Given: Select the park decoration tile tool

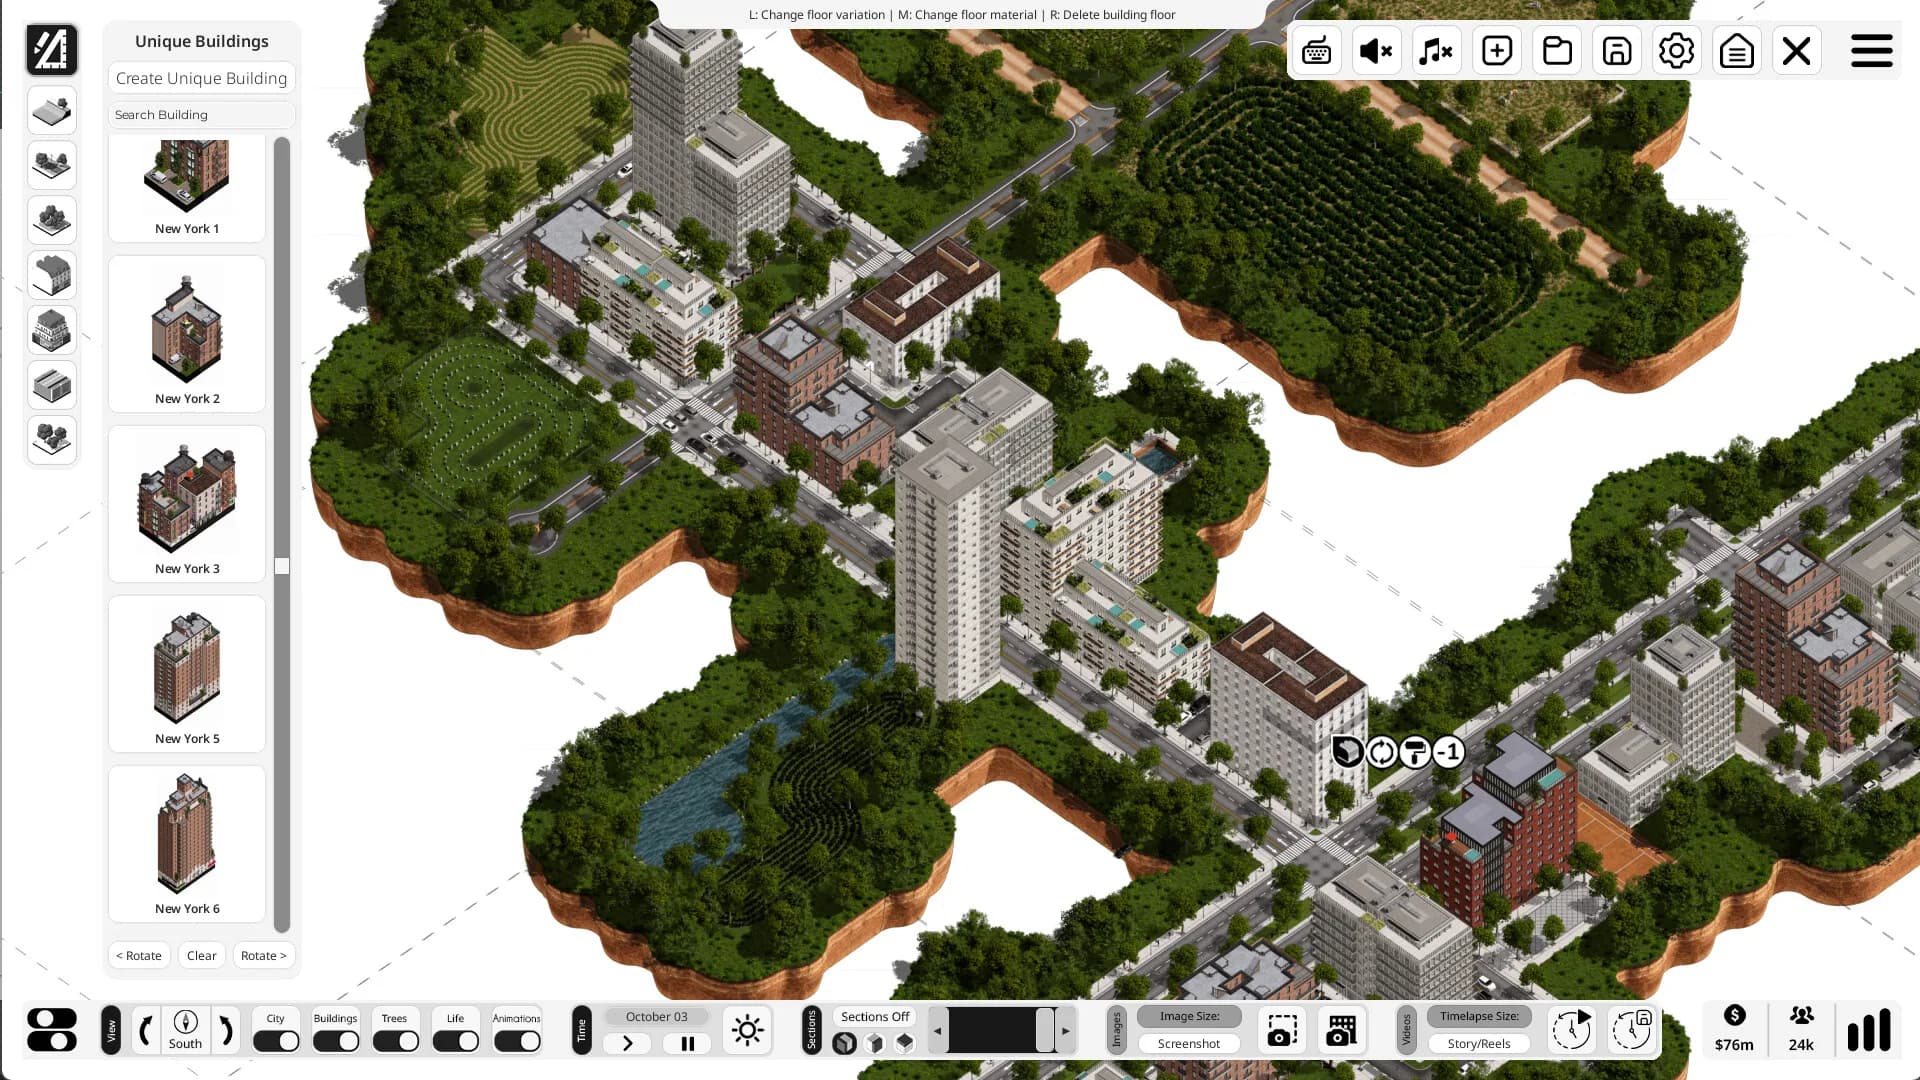Looking at the screenshot, I should pyautogui.click(x=52, y=440).
